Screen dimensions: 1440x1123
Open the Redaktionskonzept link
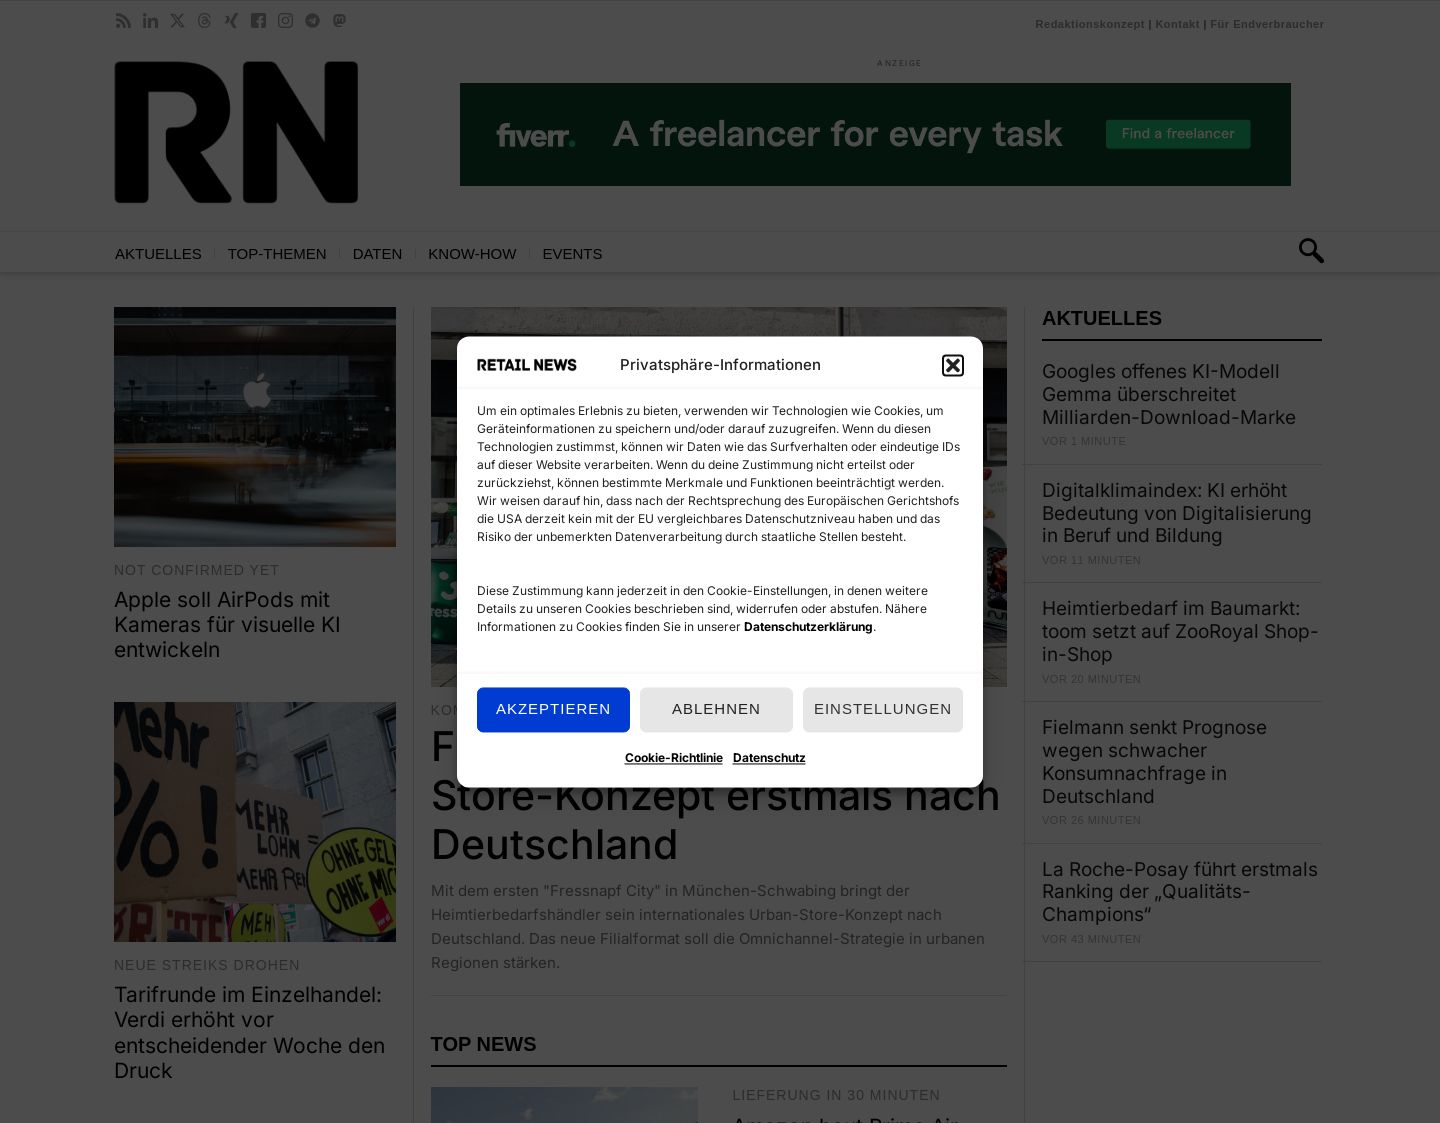pyautogui.click(x=1090, y=24)
